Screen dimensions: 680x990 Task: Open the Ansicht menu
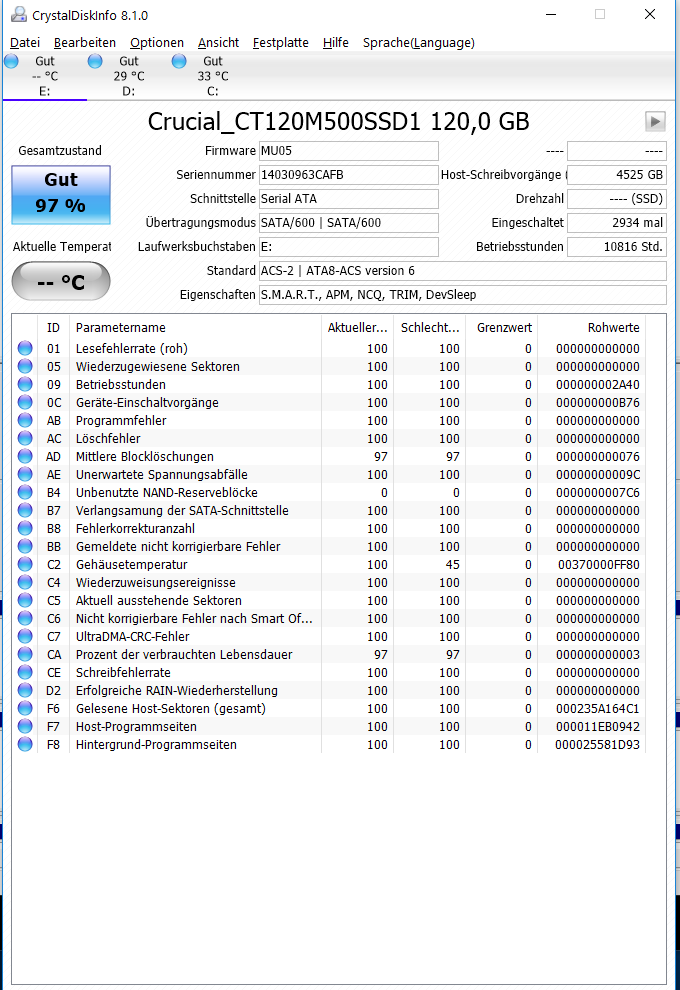click(x=218, y=42)
